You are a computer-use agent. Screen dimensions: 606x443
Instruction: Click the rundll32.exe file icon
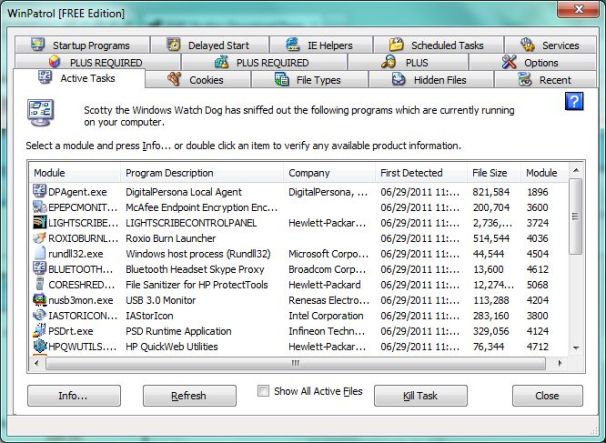click(39, 253)
